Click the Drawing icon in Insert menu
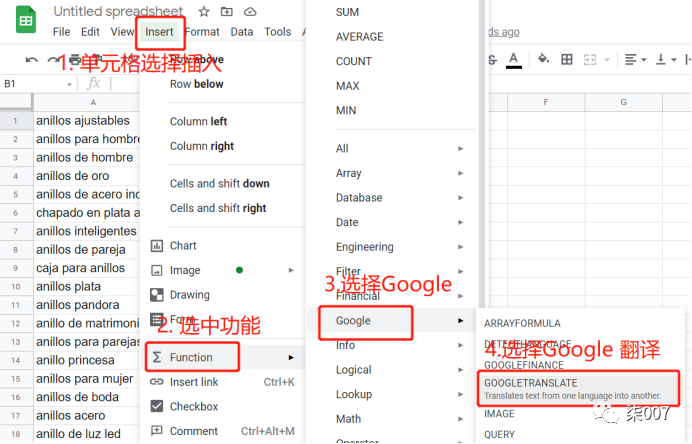Screen dimensions: 692x444 click(x=157, y=295)
